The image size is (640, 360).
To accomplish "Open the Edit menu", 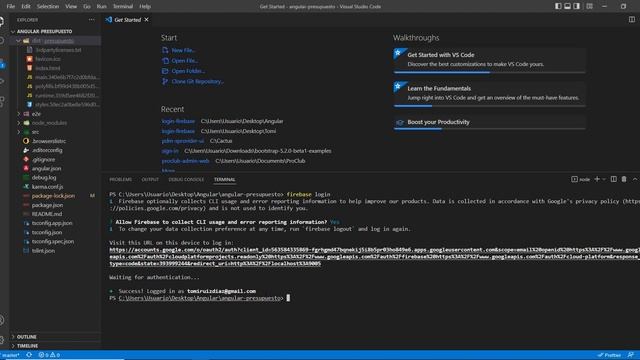I will 26,7.
